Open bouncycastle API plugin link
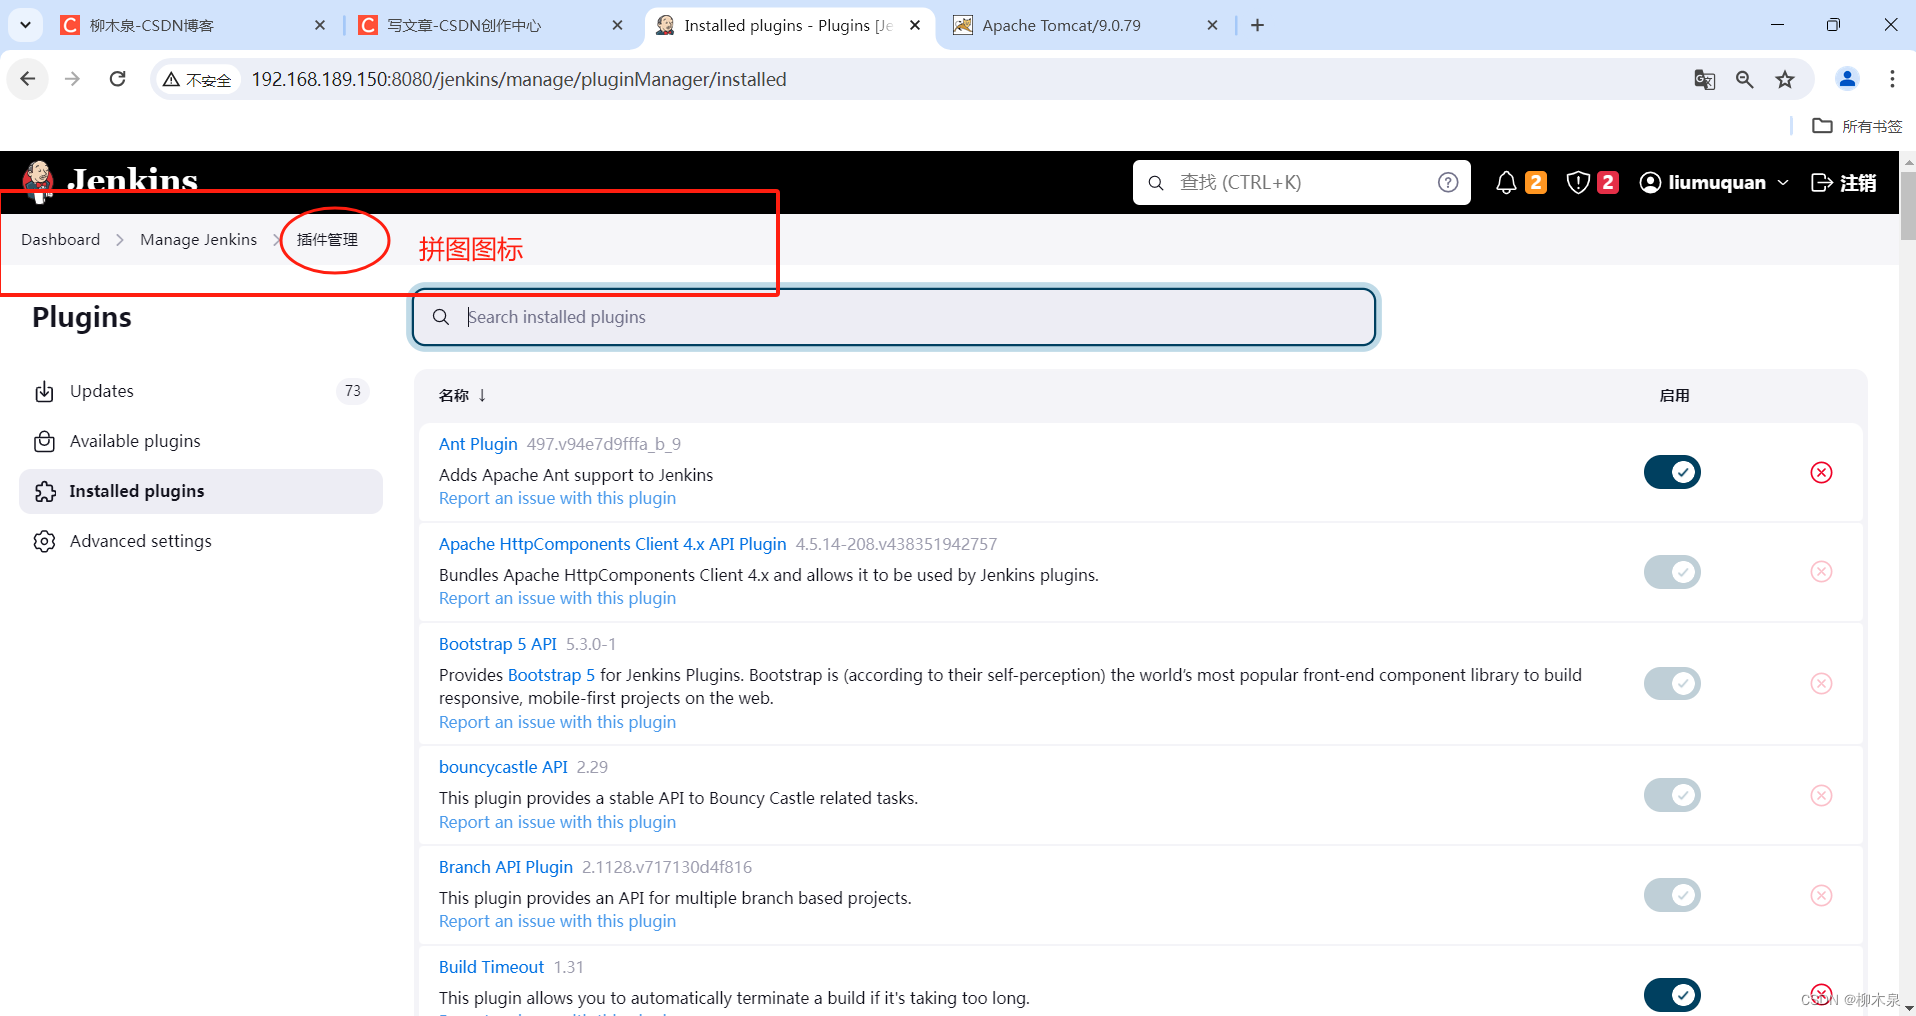 (503, 767)
